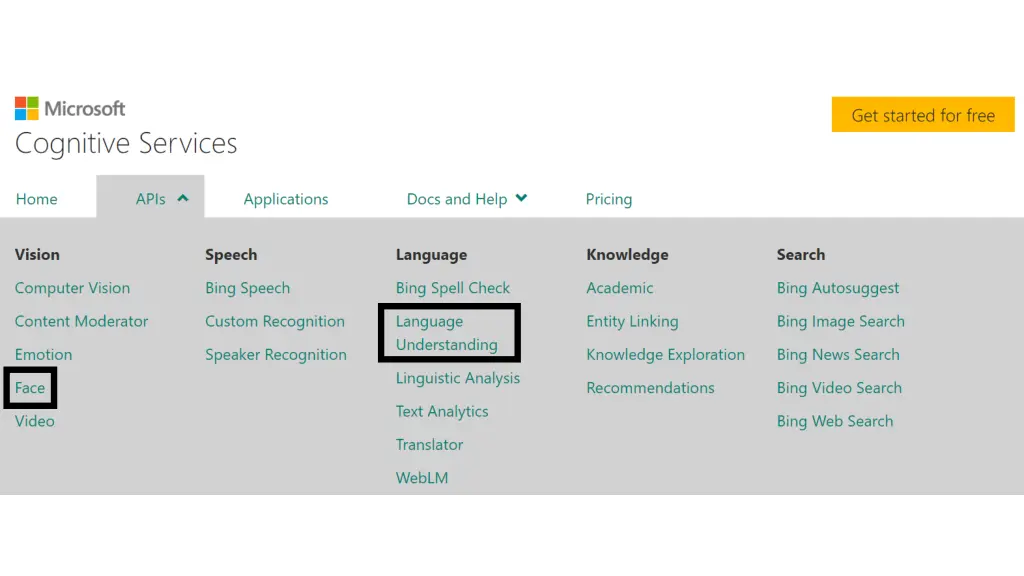Image resolution: width=1024 pixels, height=576 pixels.
Task: Open the Custom Recognition link
Action: pos(275,321)
